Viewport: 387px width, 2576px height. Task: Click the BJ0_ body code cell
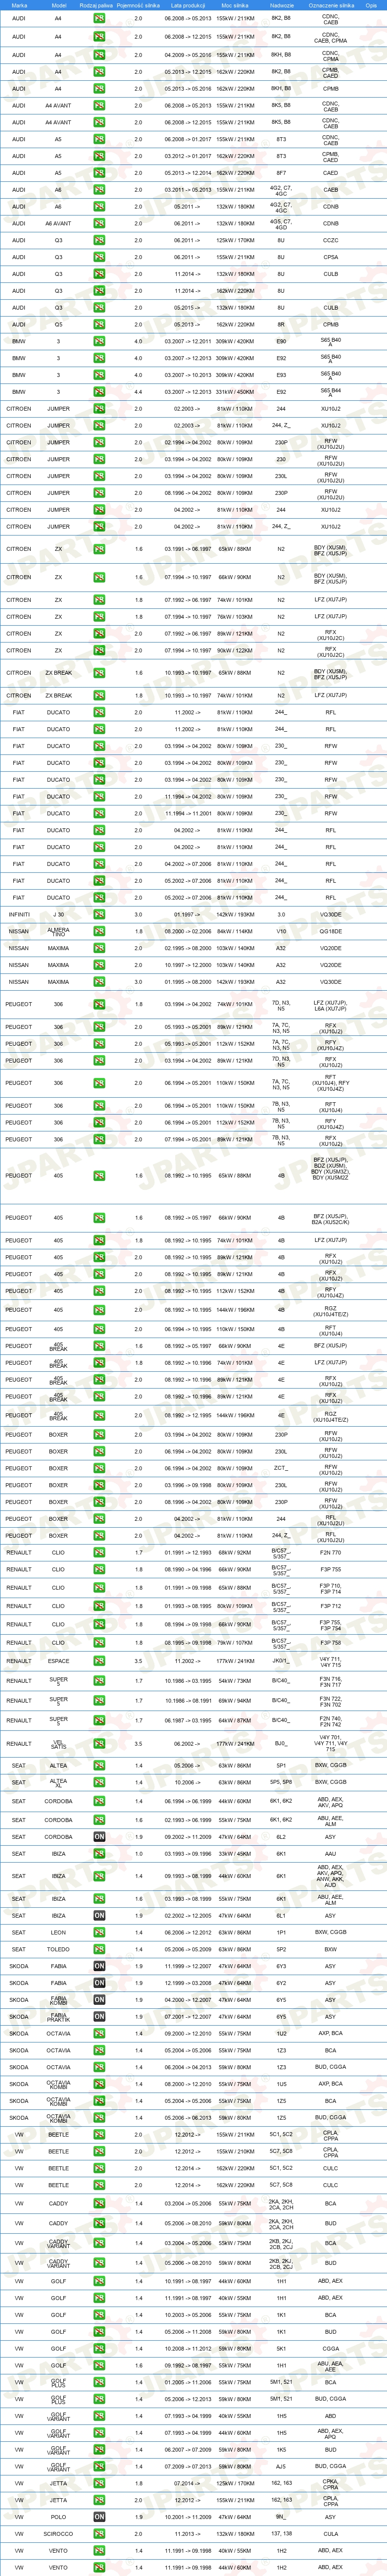pos(281,1743)
